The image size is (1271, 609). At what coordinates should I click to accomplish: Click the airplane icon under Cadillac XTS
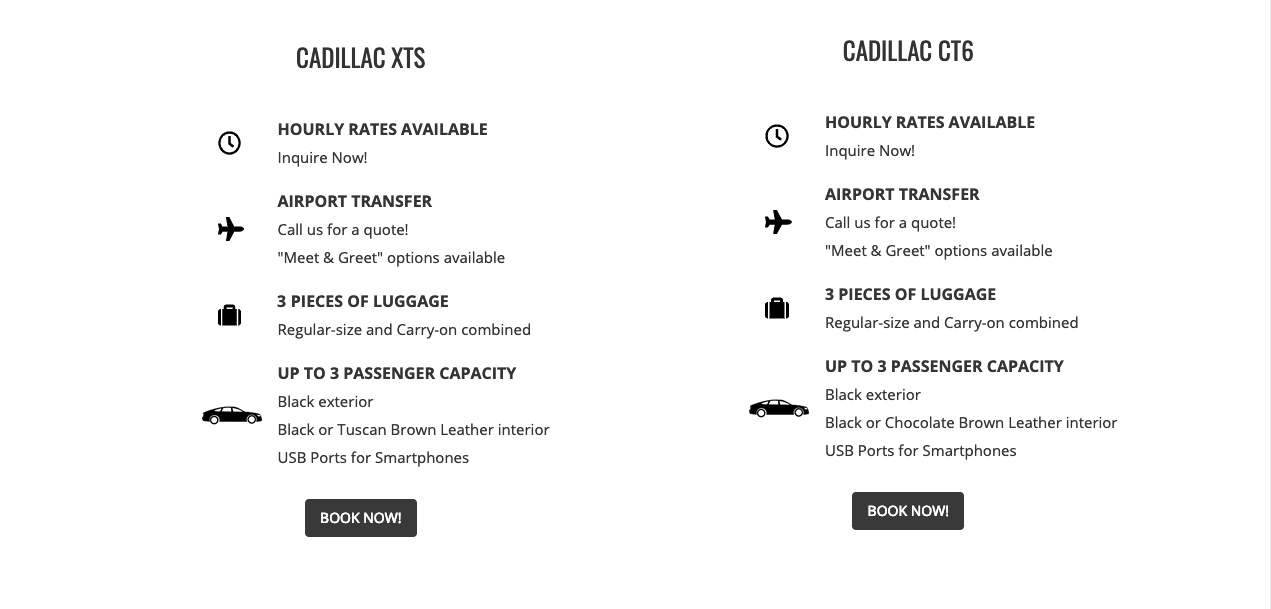[230, 229]
